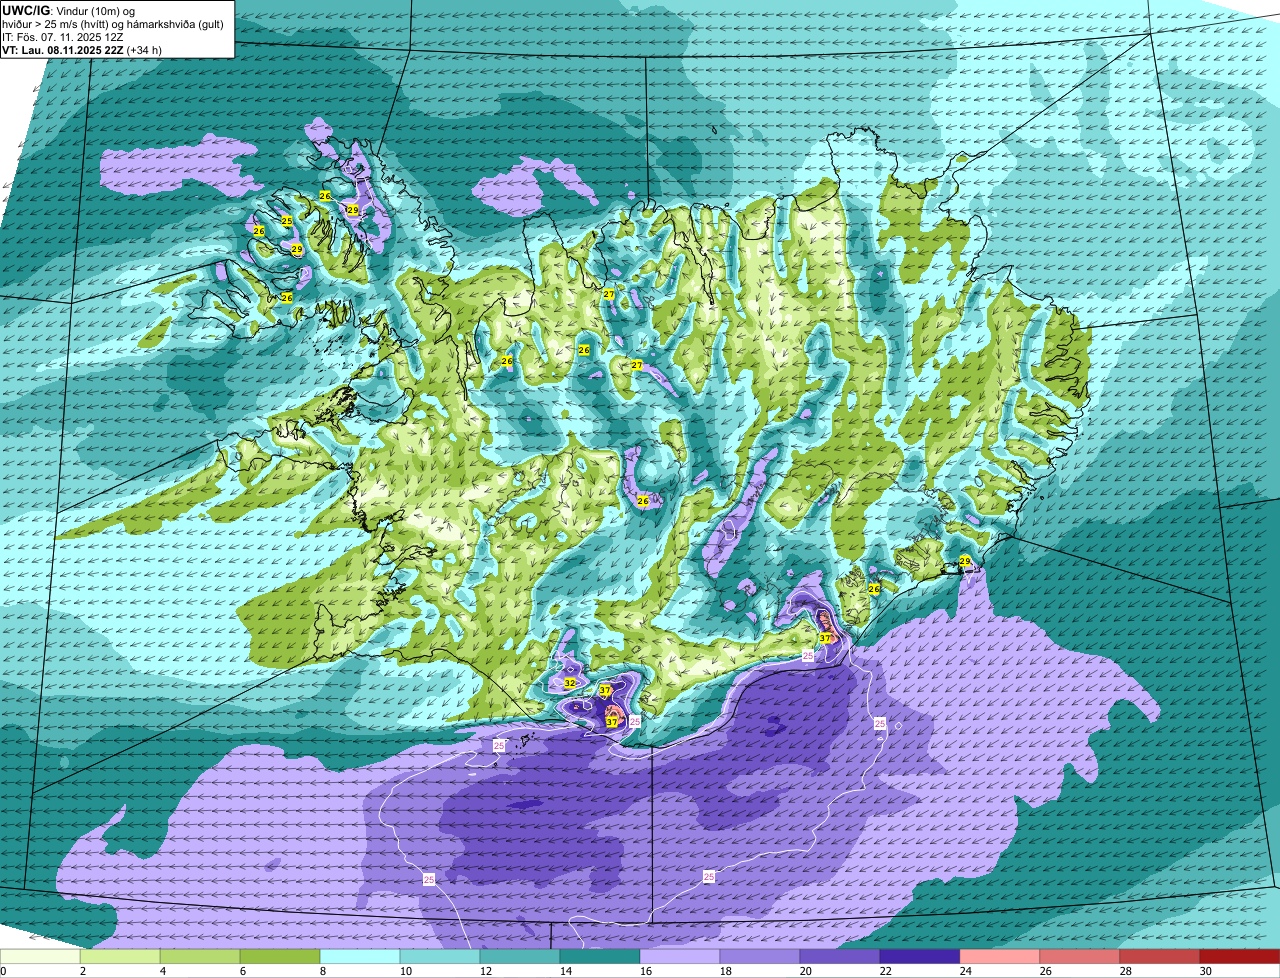
Task: Select the "VT: Lau. 08.11.2025 22Z (+34 h)" line
Action: [82, 49]
